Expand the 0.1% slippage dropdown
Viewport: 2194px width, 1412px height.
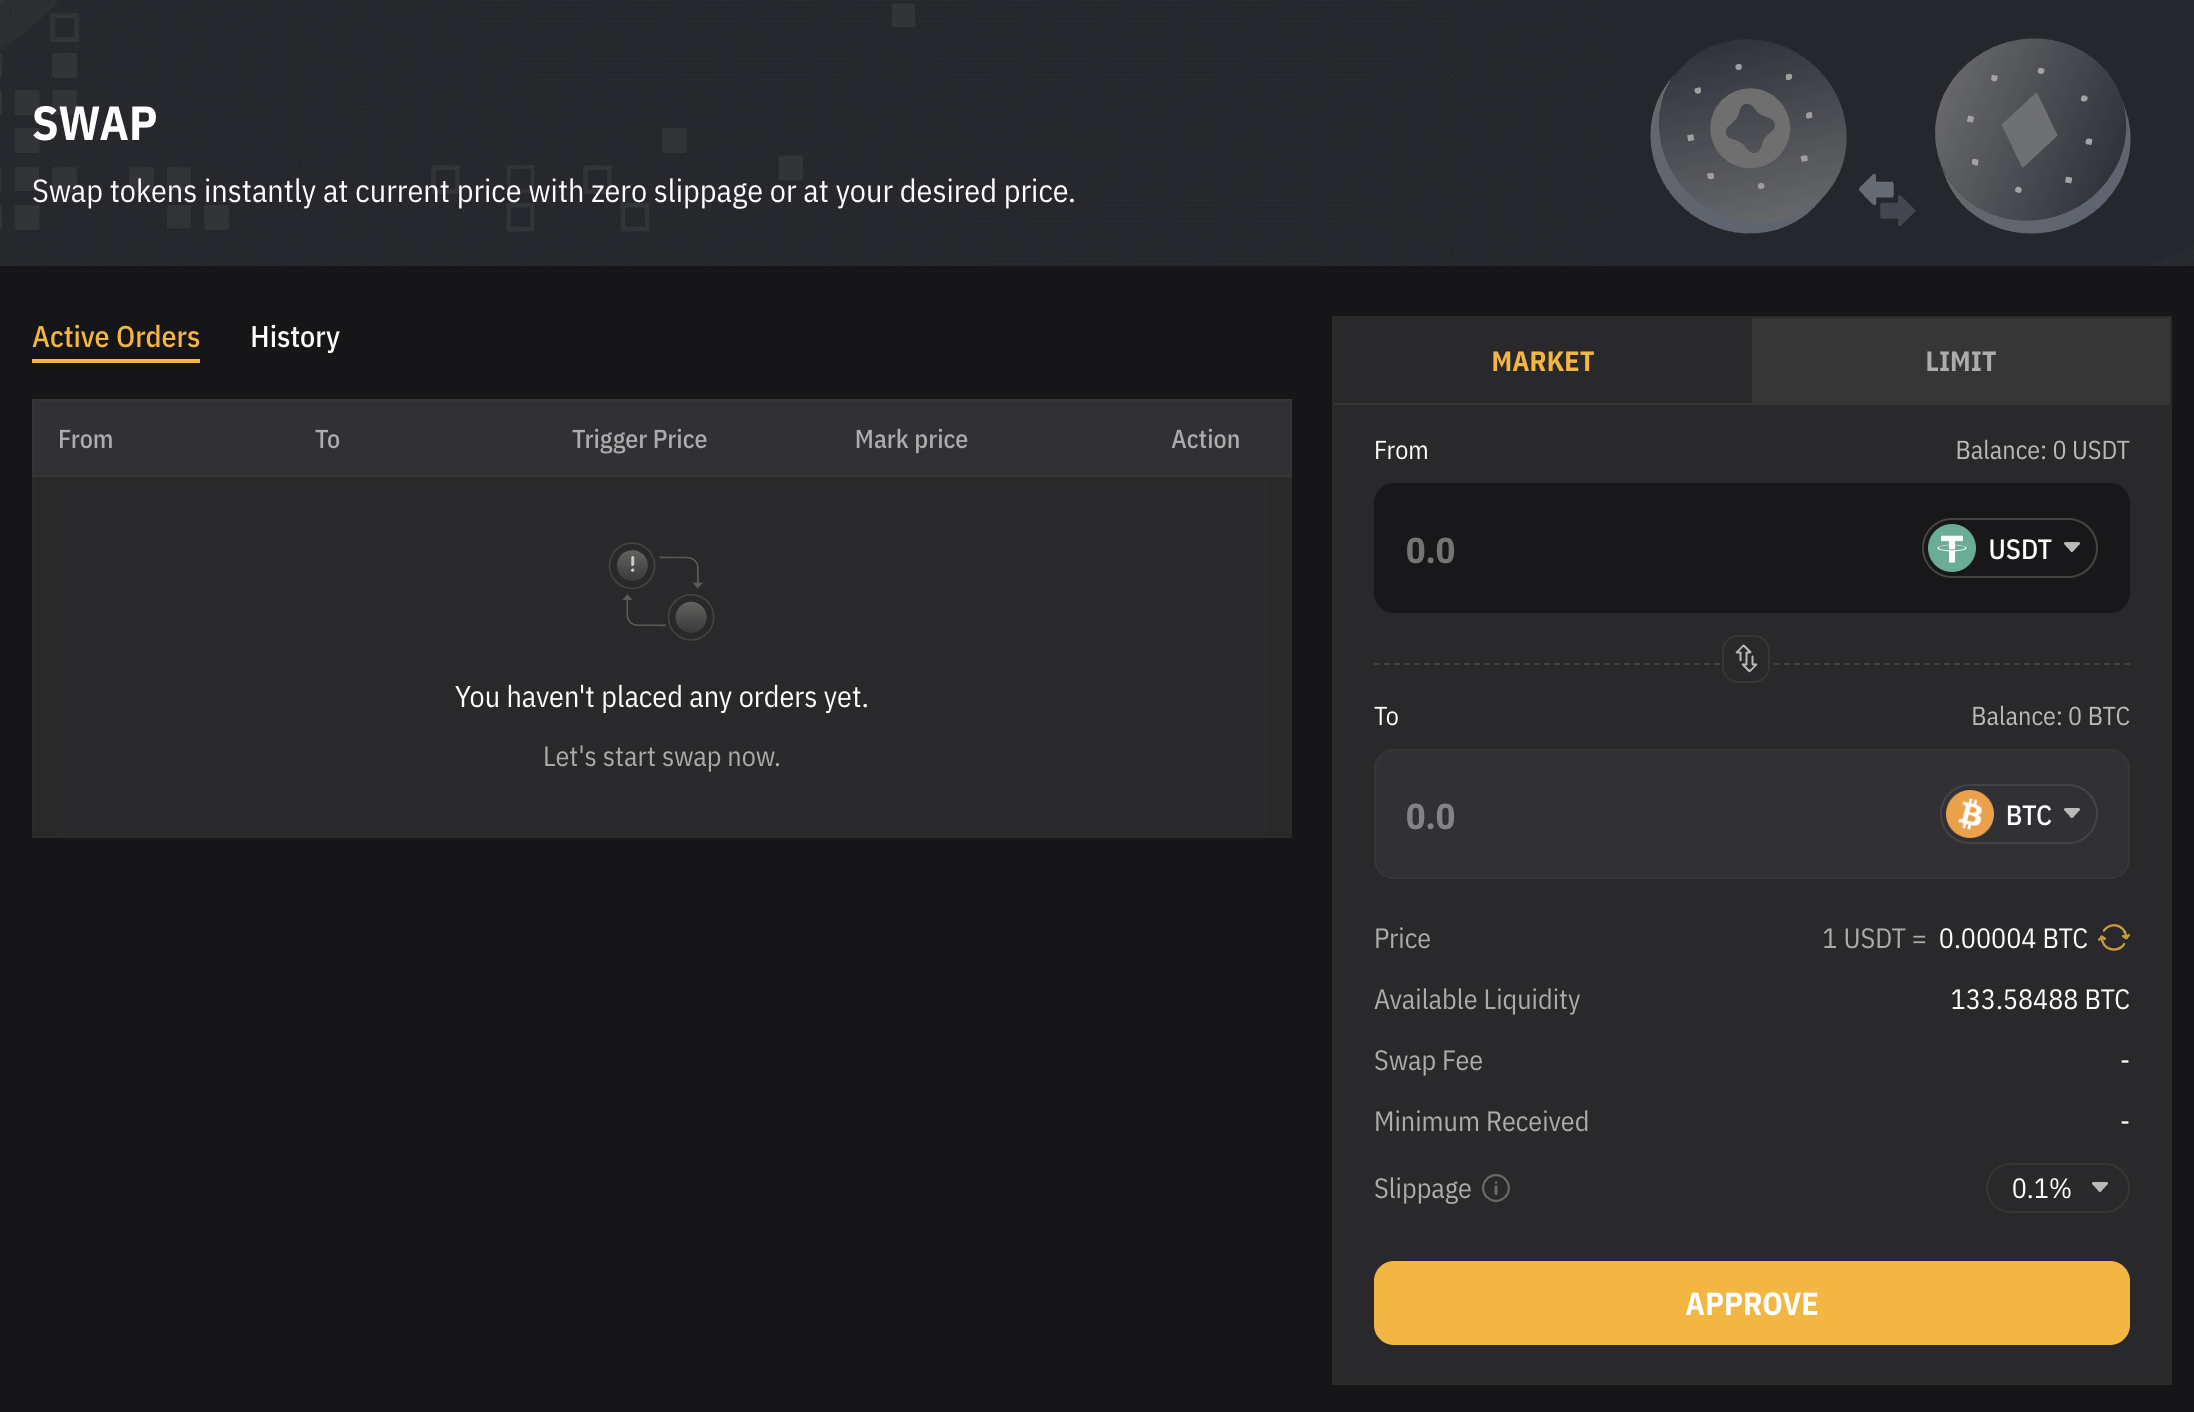2057,1188
